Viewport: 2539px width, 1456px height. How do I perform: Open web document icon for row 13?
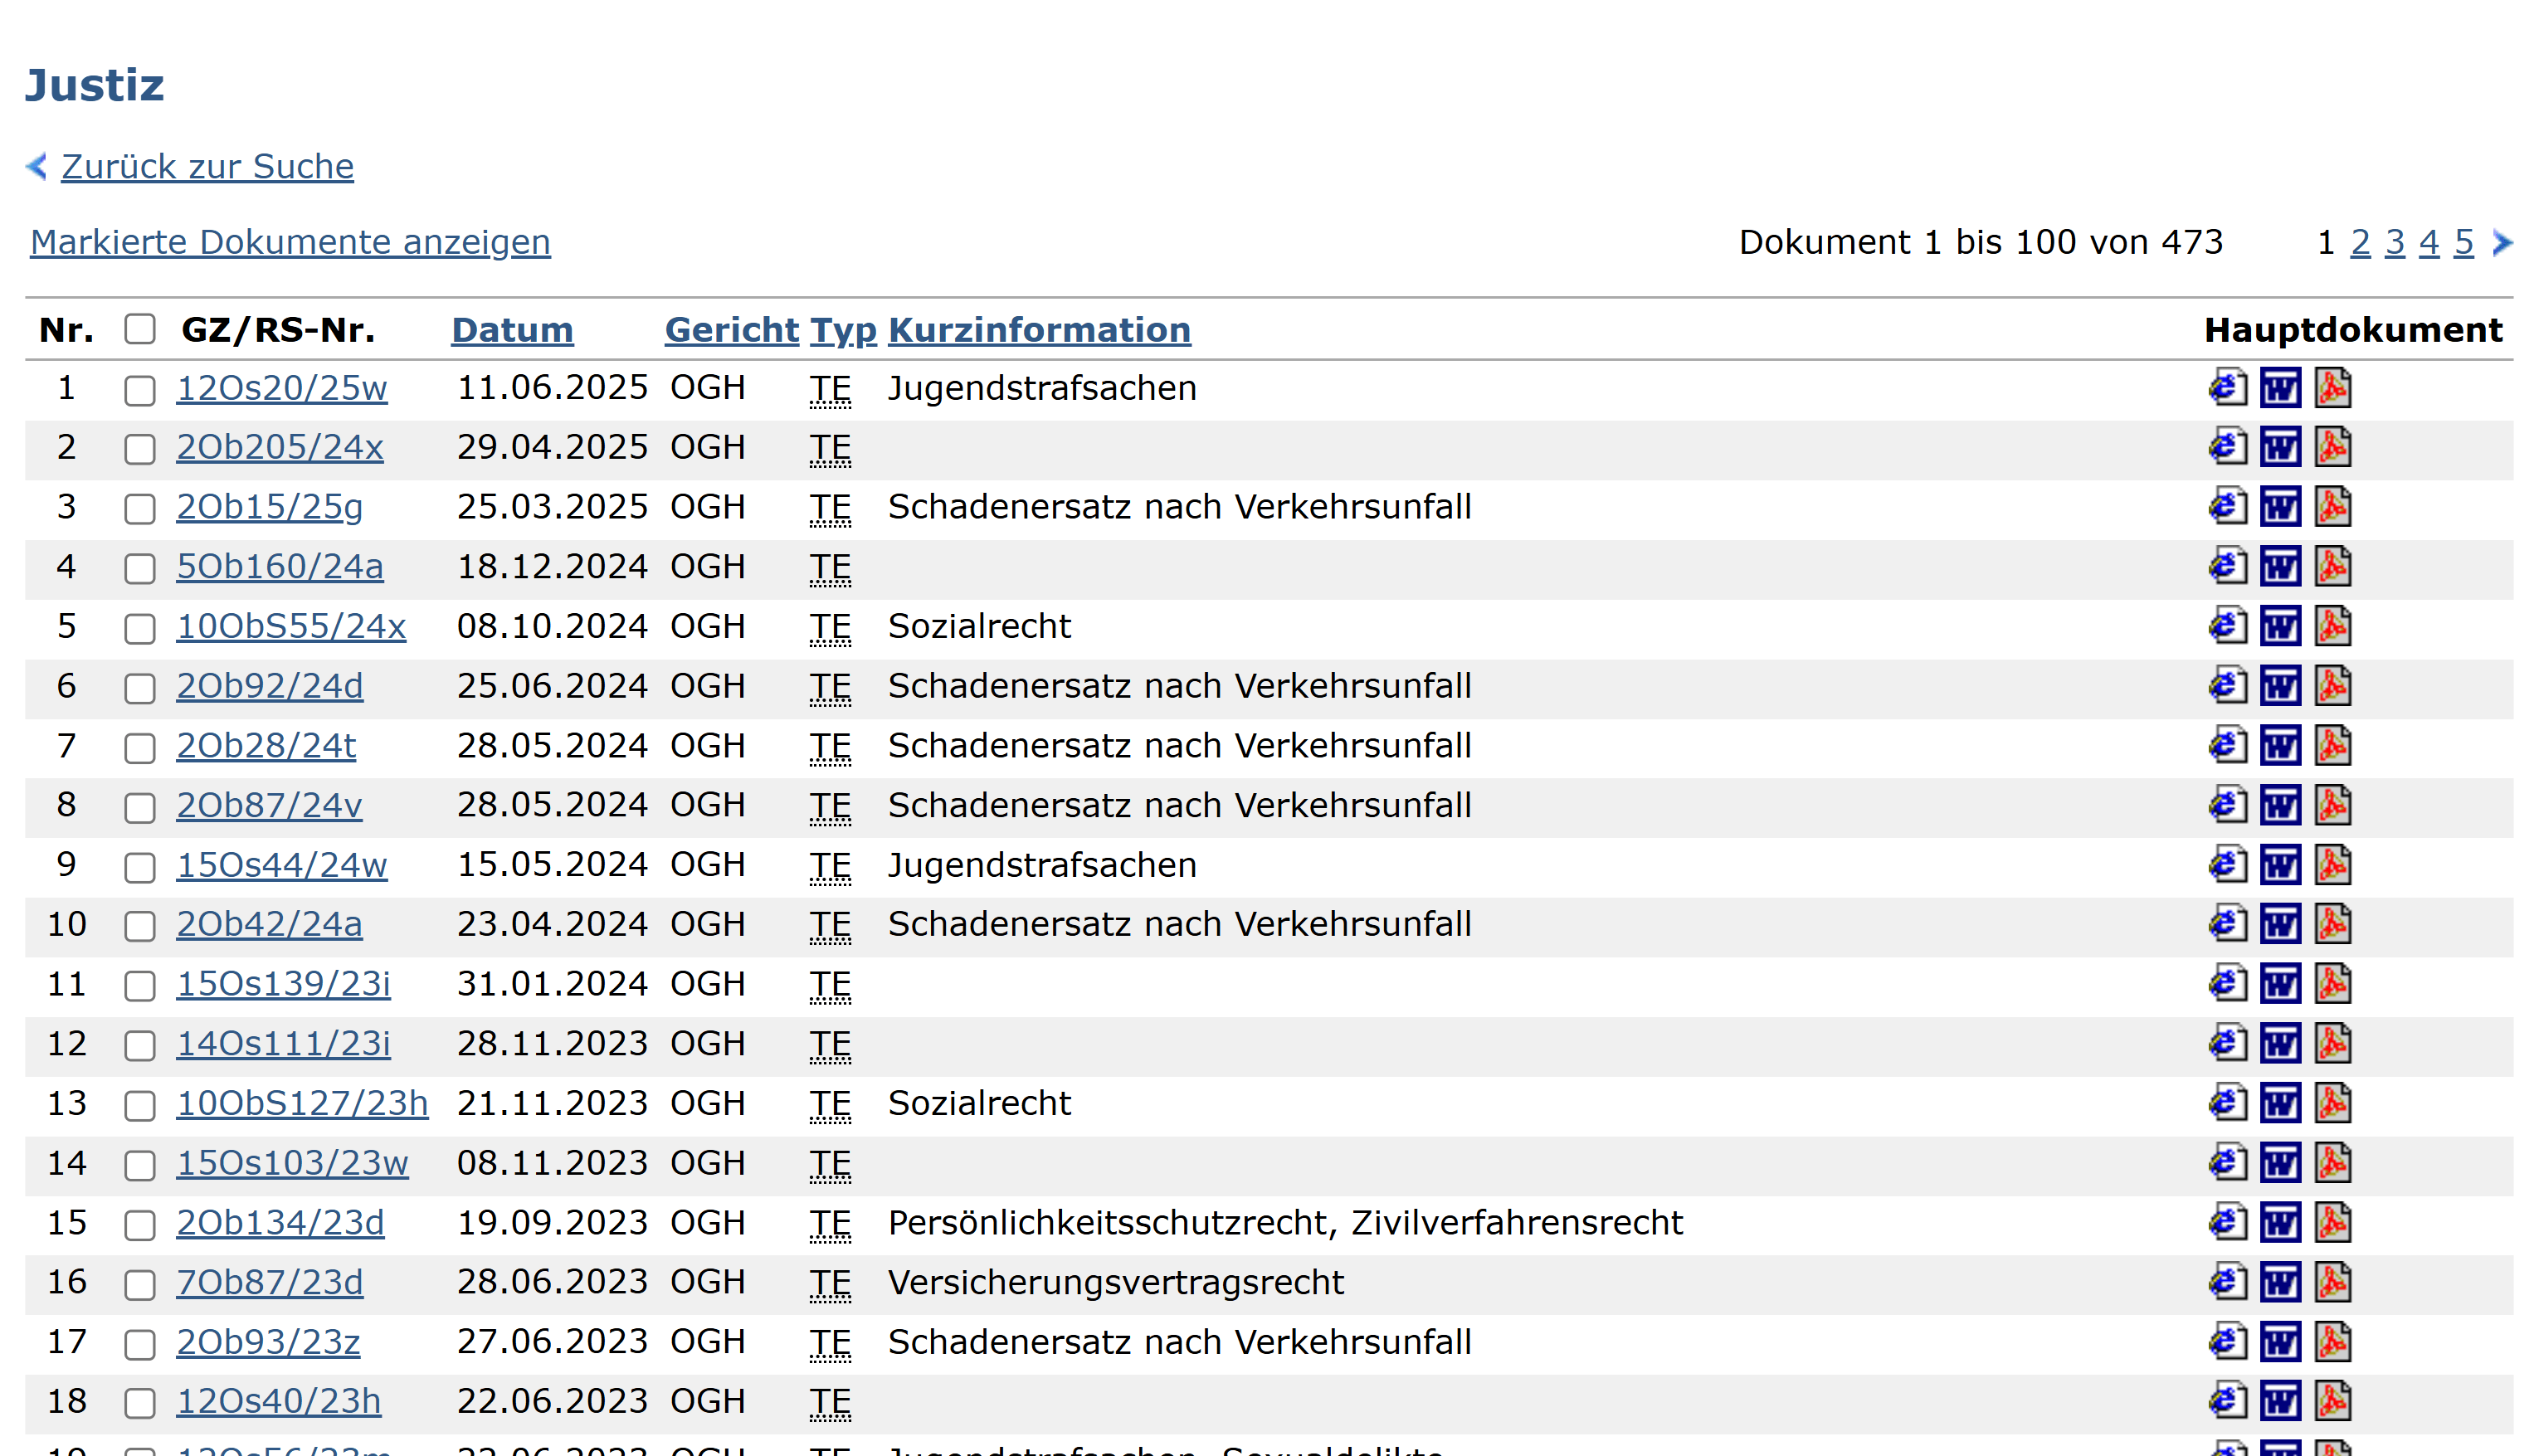click(2227, 1103)
